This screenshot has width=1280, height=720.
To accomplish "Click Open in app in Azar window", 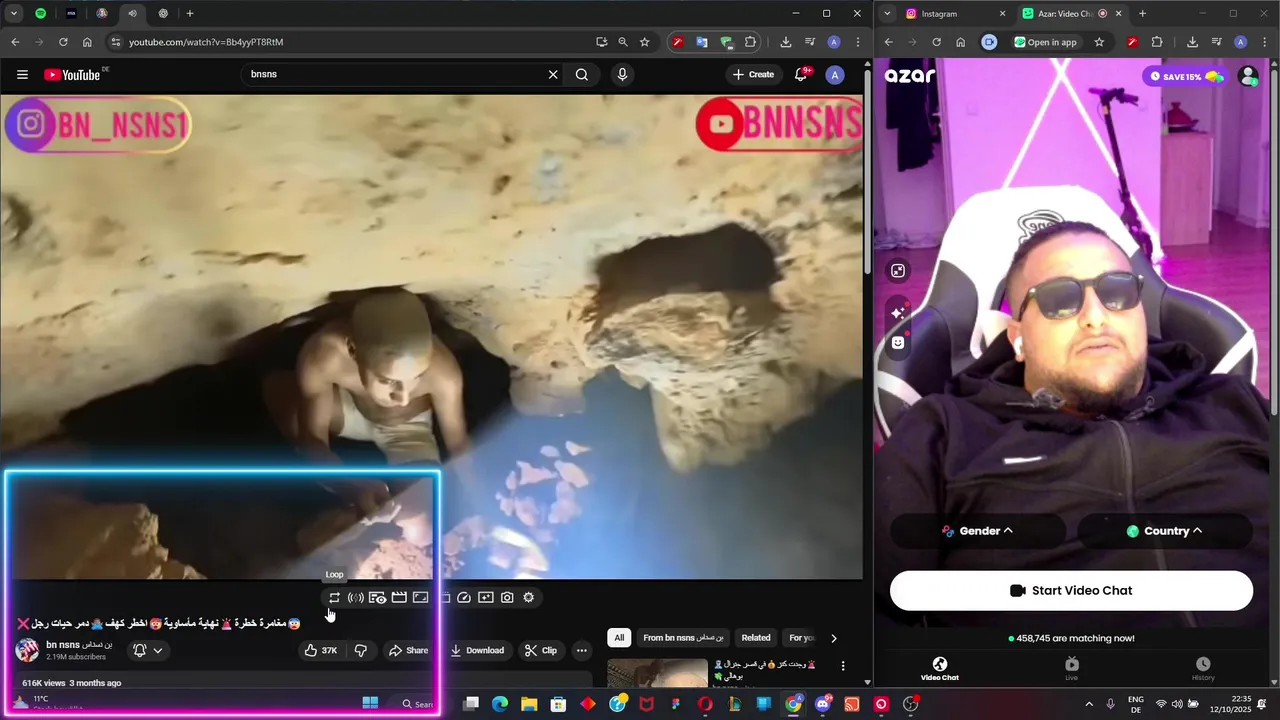I will click(x=1046, y=42).
